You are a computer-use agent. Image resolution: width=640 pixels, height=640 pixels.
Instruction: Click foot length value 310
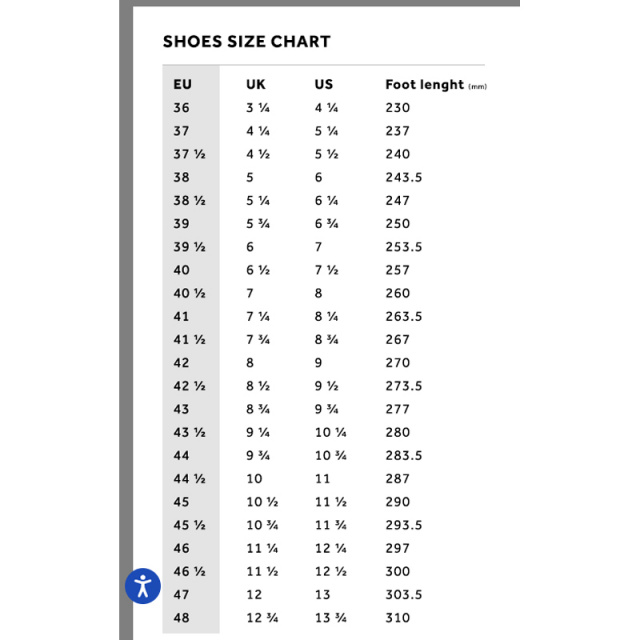pos(398,618)
